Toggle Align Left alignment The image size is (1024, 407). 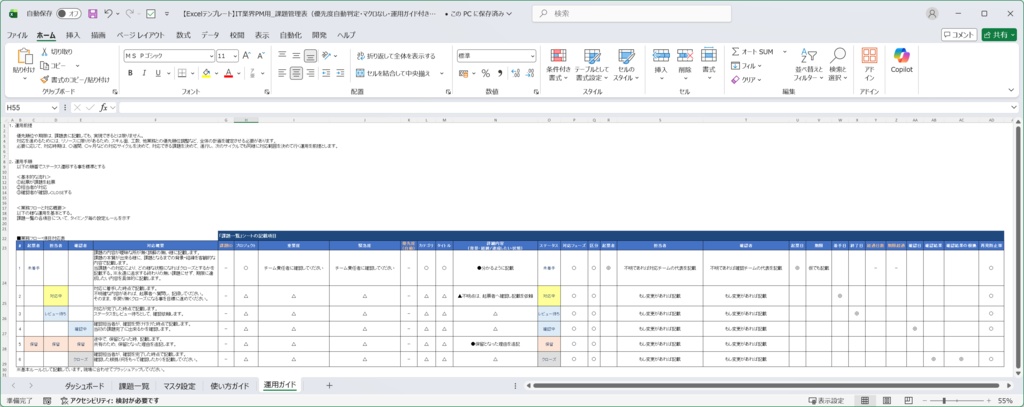coord(282,73)
